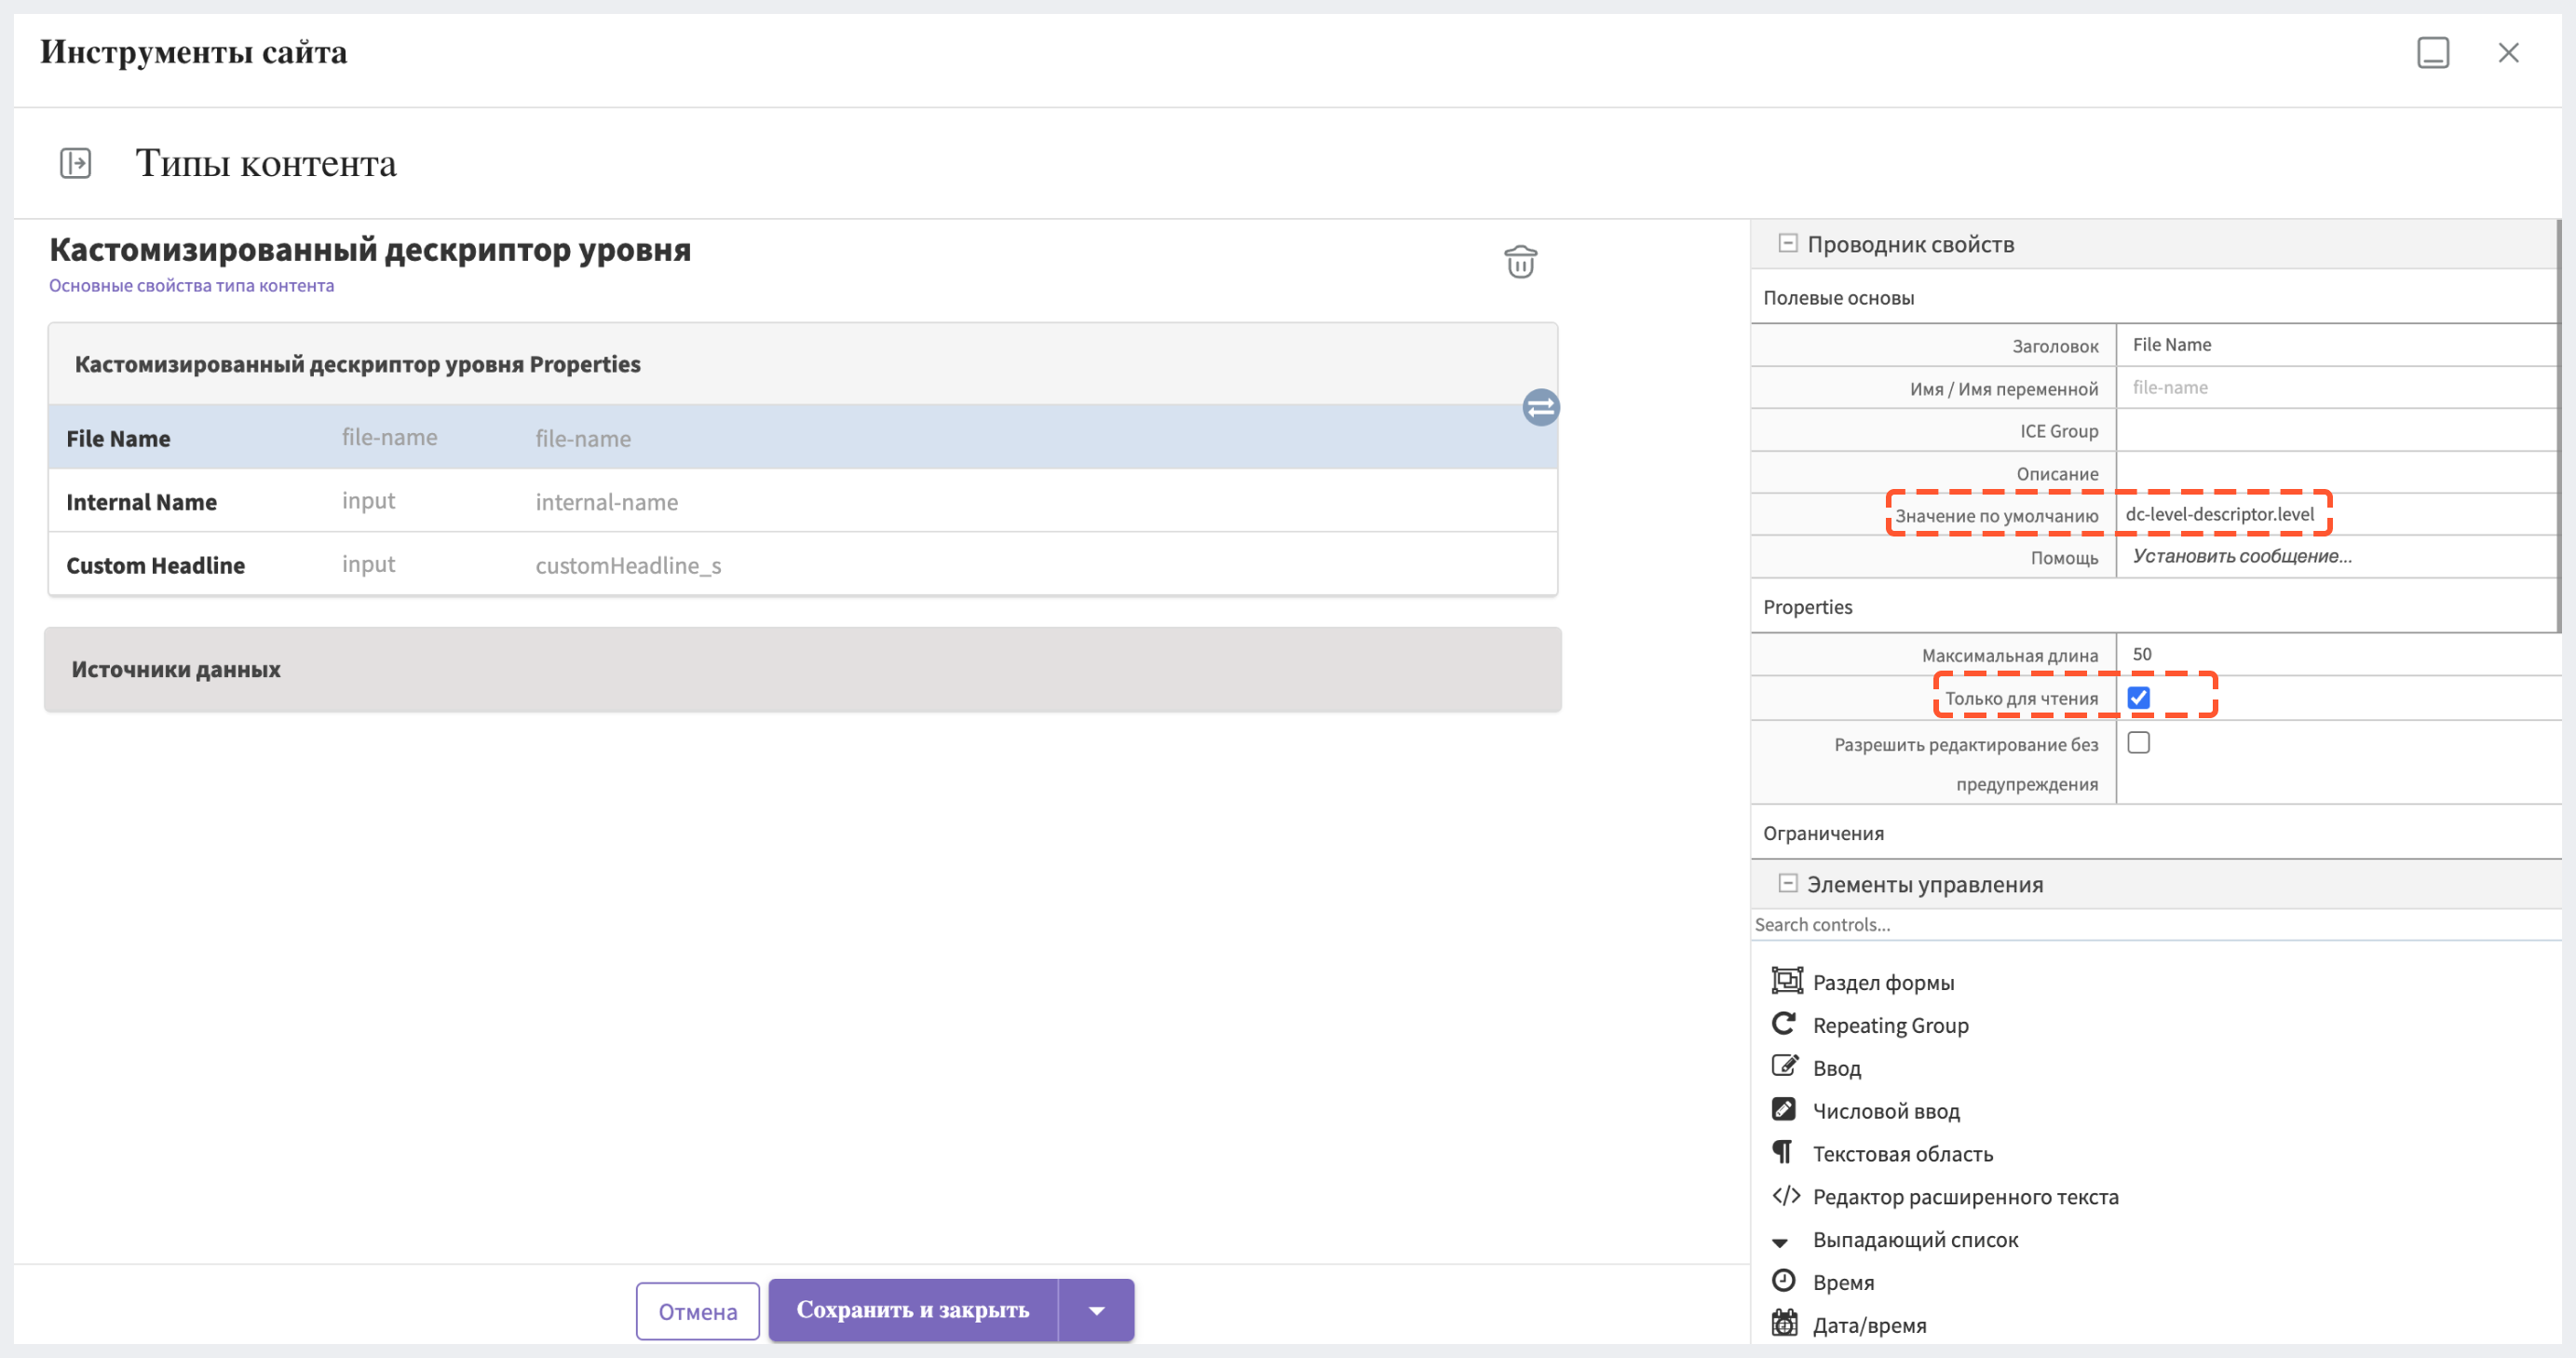Click the Источники данных section

pyautogui.click(x=802, y=669)
